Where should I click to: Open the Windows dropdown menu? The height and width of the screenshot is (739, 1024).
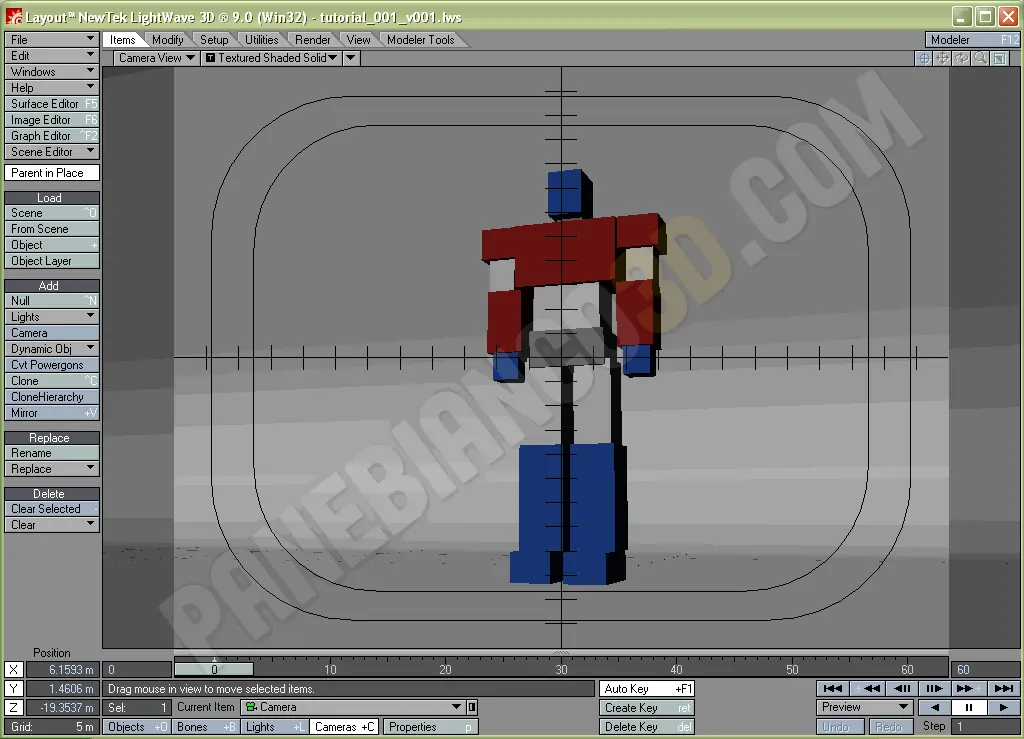click(x=52, y=72)
